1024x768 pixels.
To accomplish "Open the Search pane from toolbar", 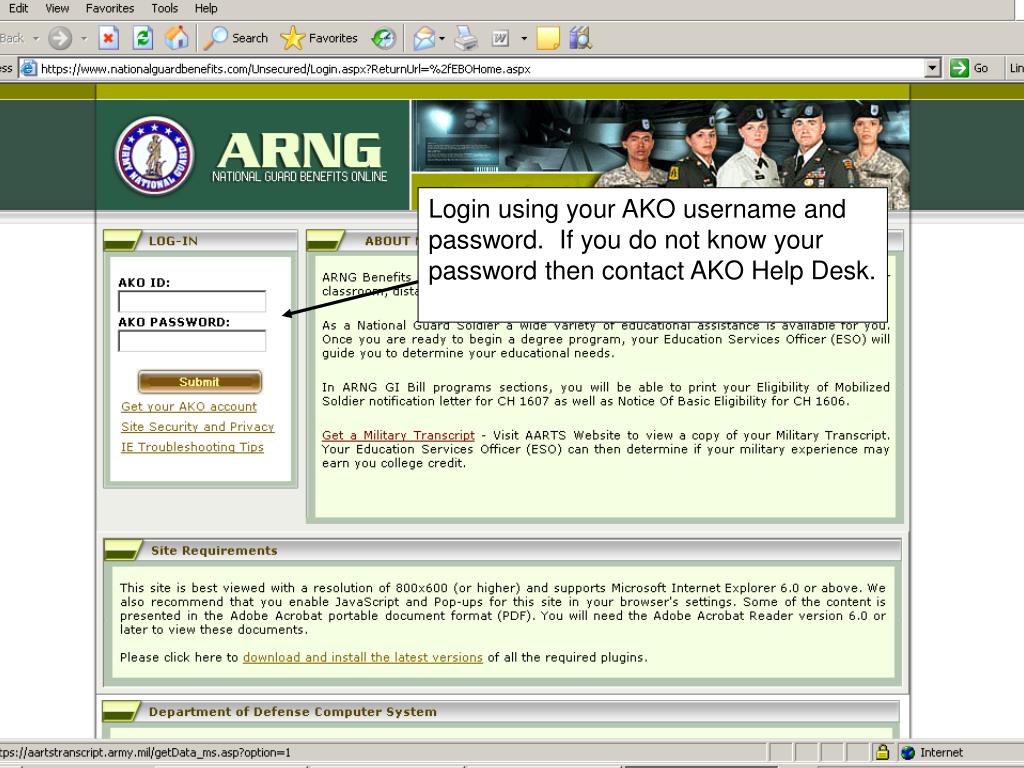I will click(x=236, y=39).
